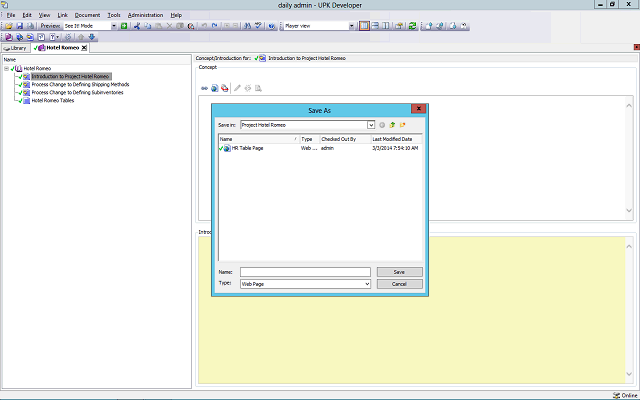Open the help icon dropdown arrow
The width and height of the screenshot is (640, 400).
[x=58, y=37]
